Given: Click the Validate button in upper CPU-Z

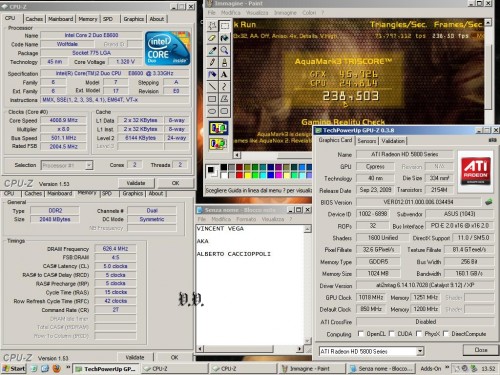Looking at the screenshot, I should (136, 183).
